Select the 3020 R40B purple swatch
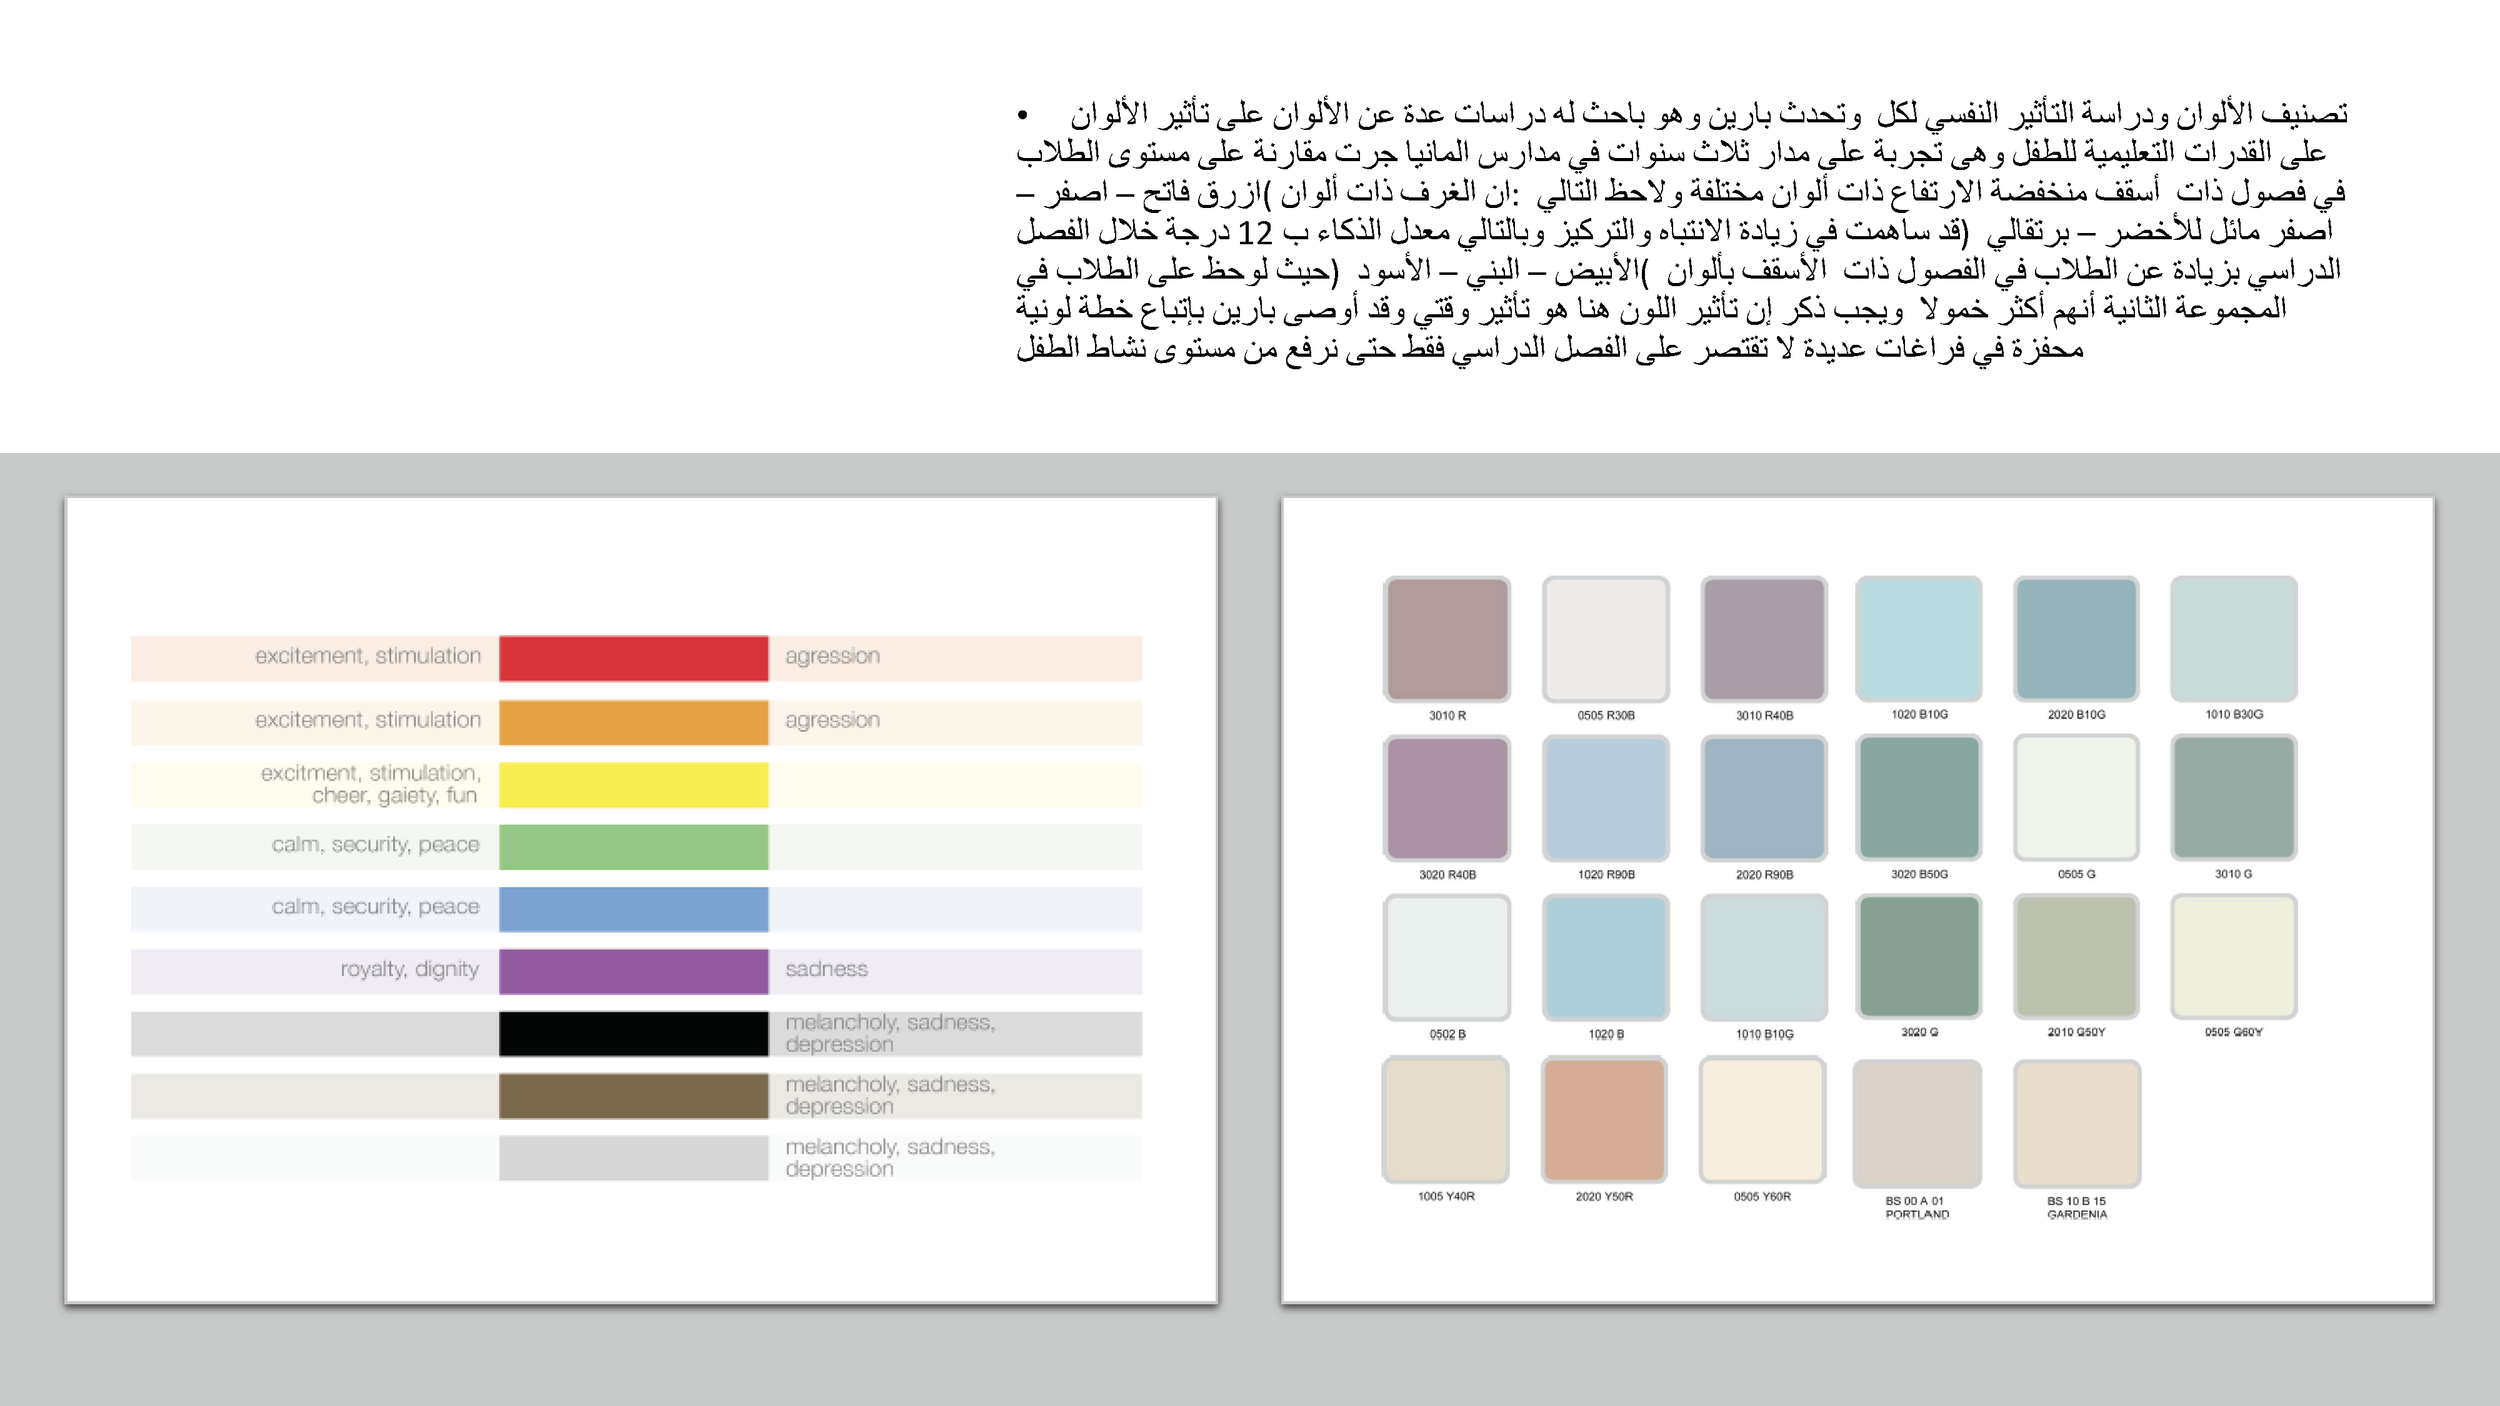This screenshot has width=2500, height=1406. [x=1446, y=797]
